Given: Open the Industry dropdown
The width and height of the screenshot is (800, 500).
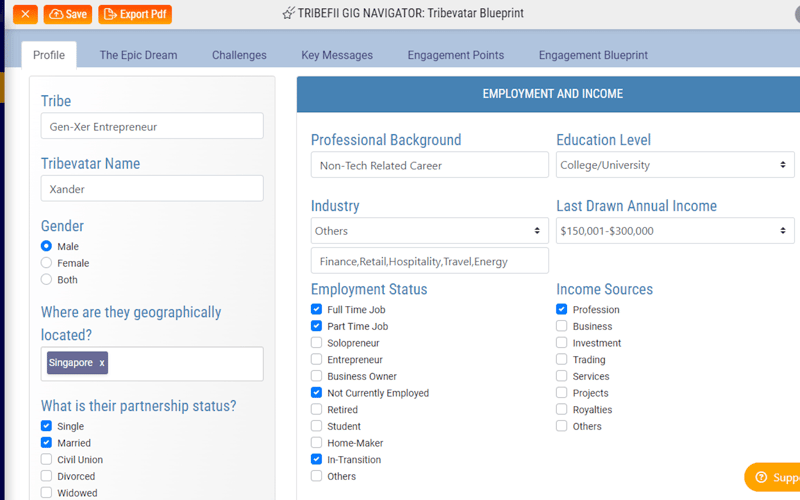Looking at the screenshot, I should point(430,231).
